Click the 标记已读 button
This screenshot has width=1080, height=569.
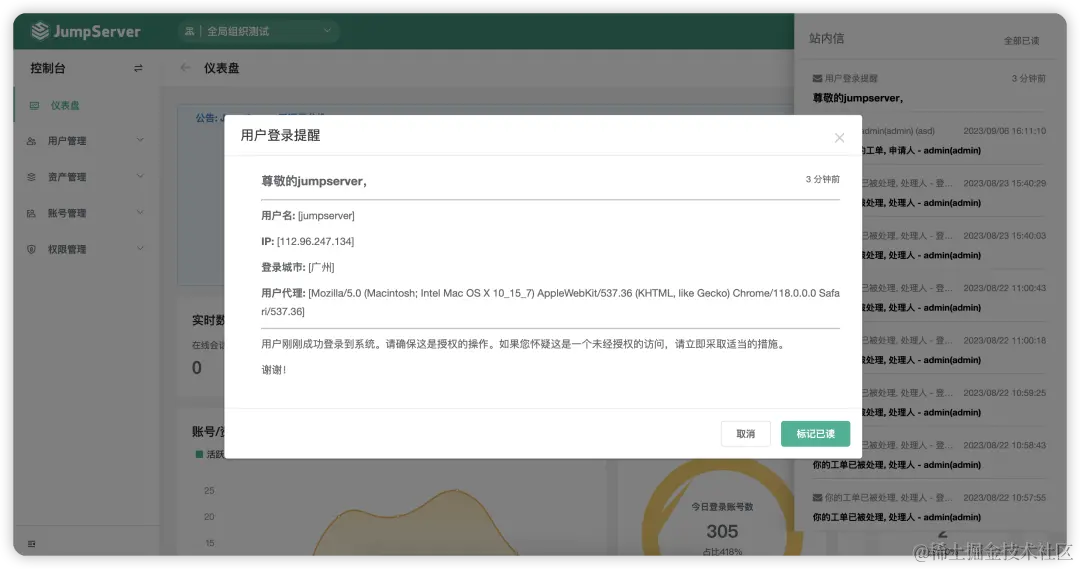coord(815,434)
